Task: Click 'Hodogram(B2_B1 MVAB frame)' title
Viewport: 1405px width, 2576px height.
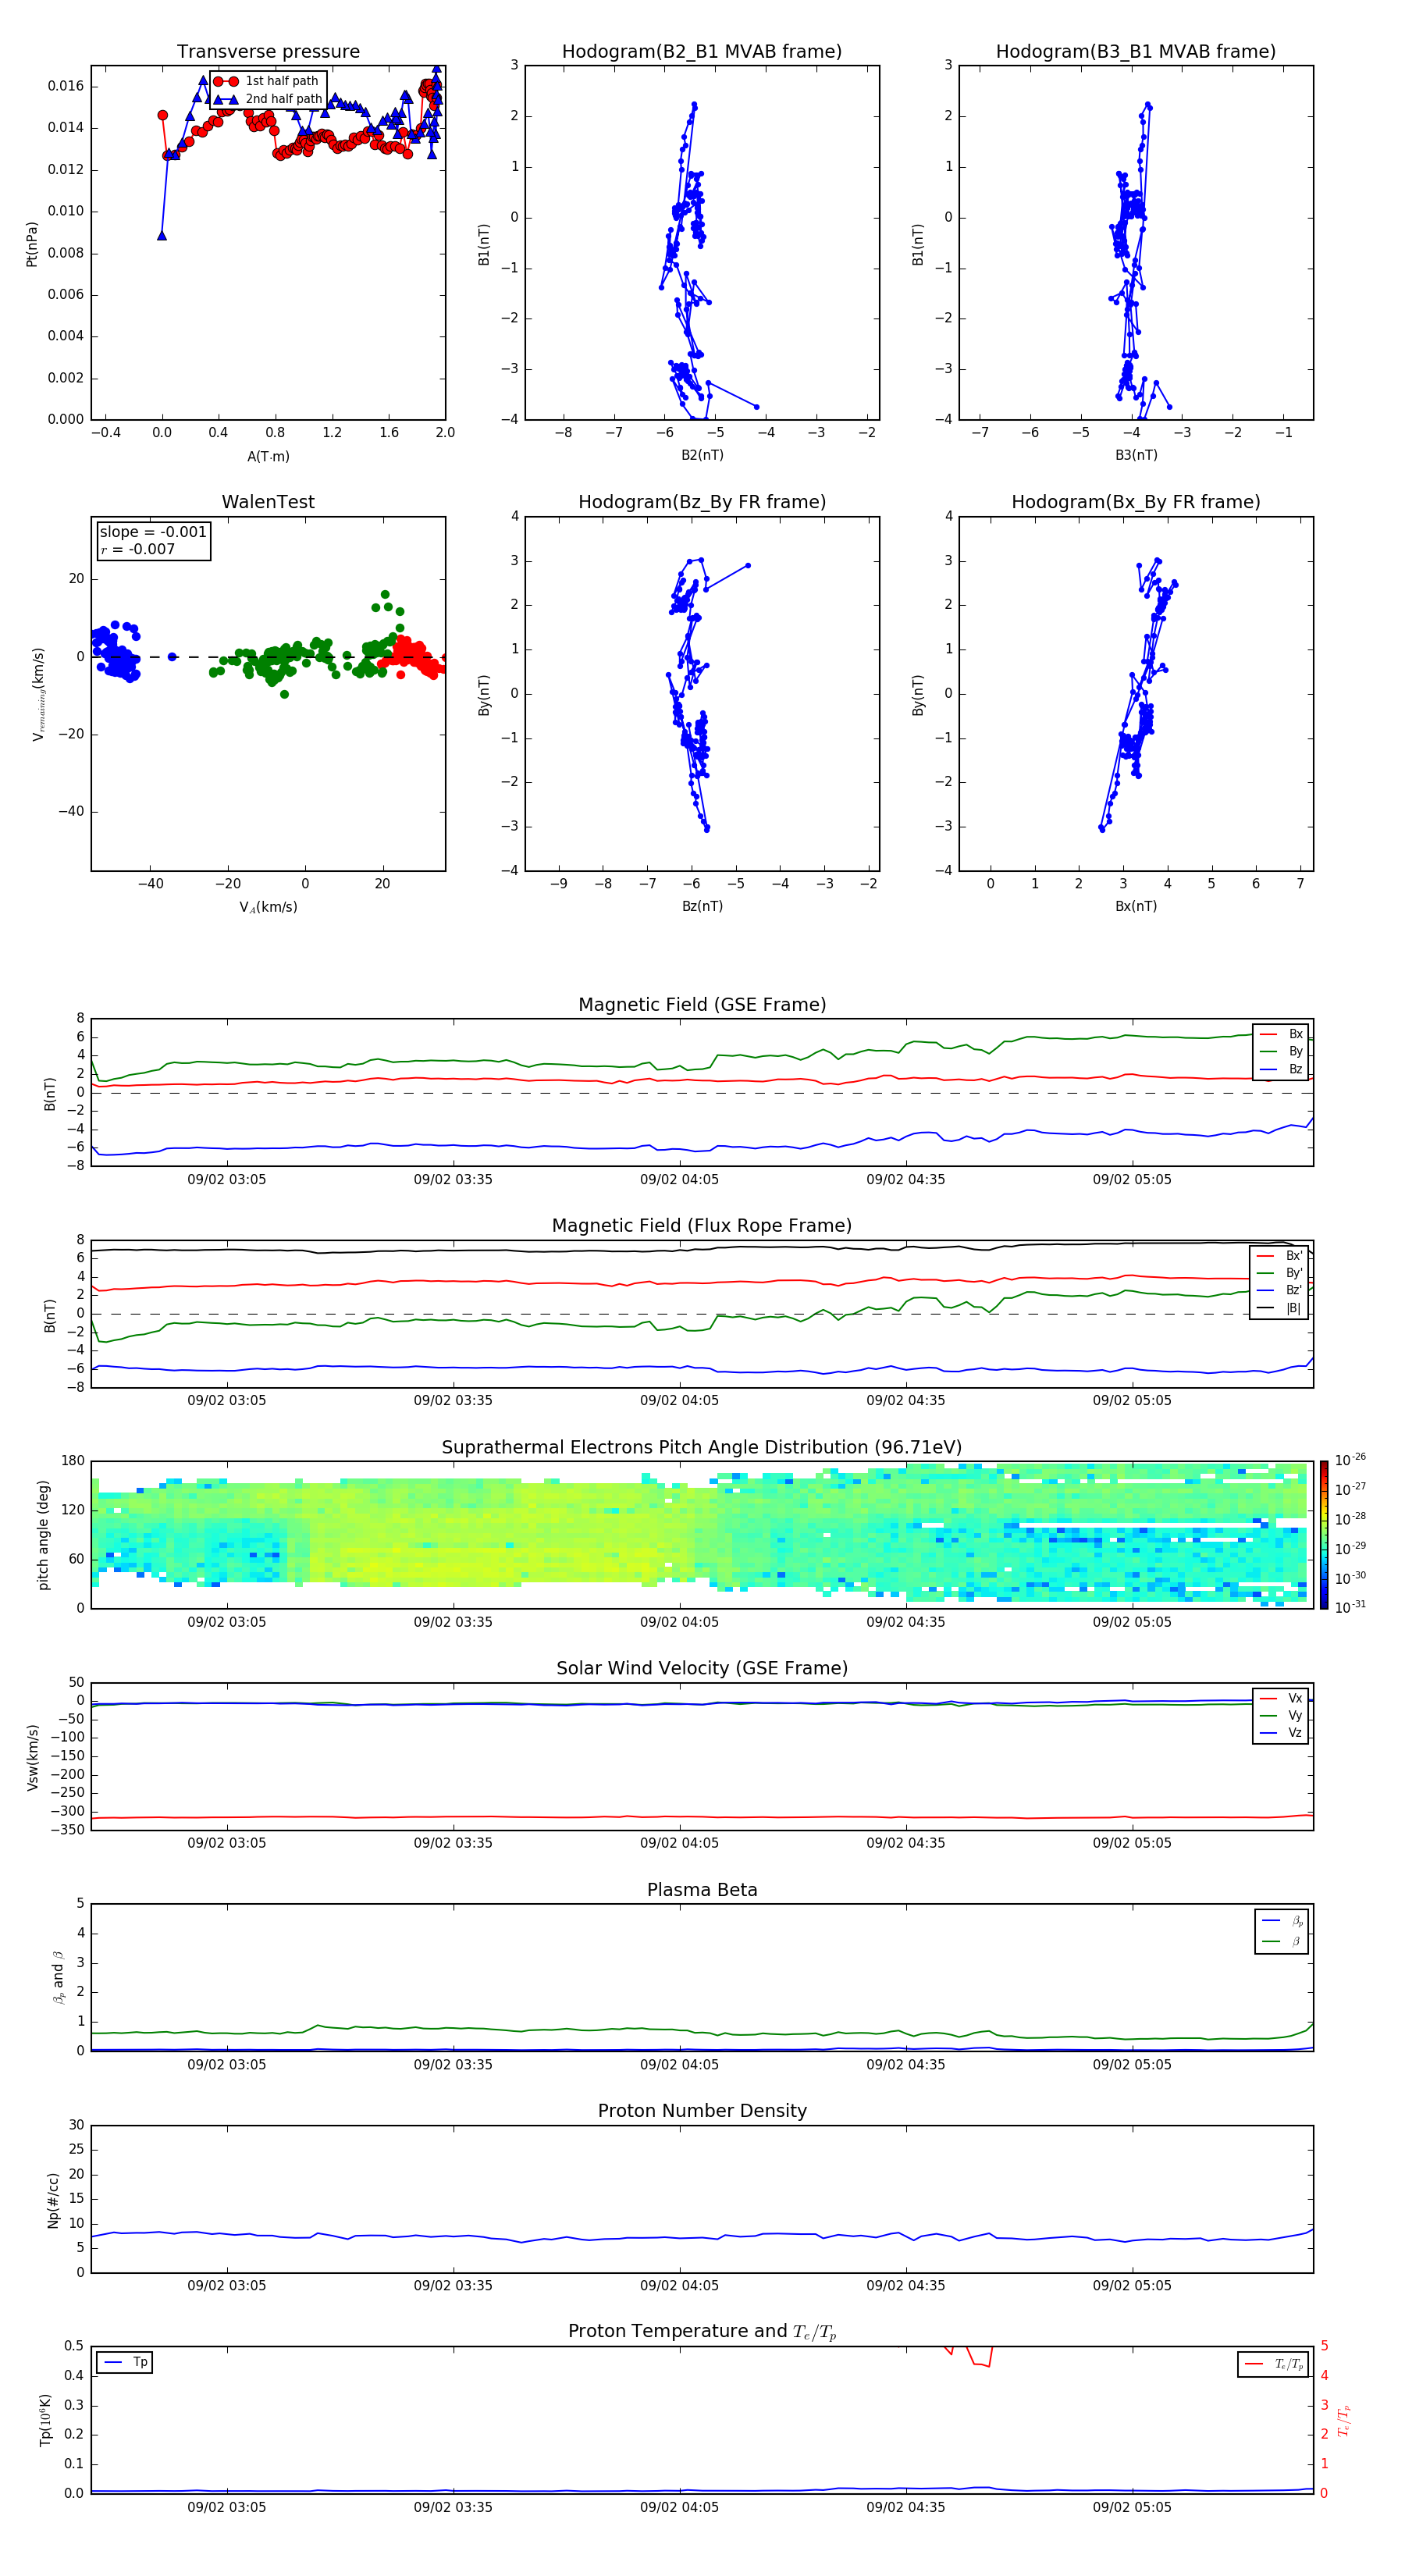Action: (702, 51)
